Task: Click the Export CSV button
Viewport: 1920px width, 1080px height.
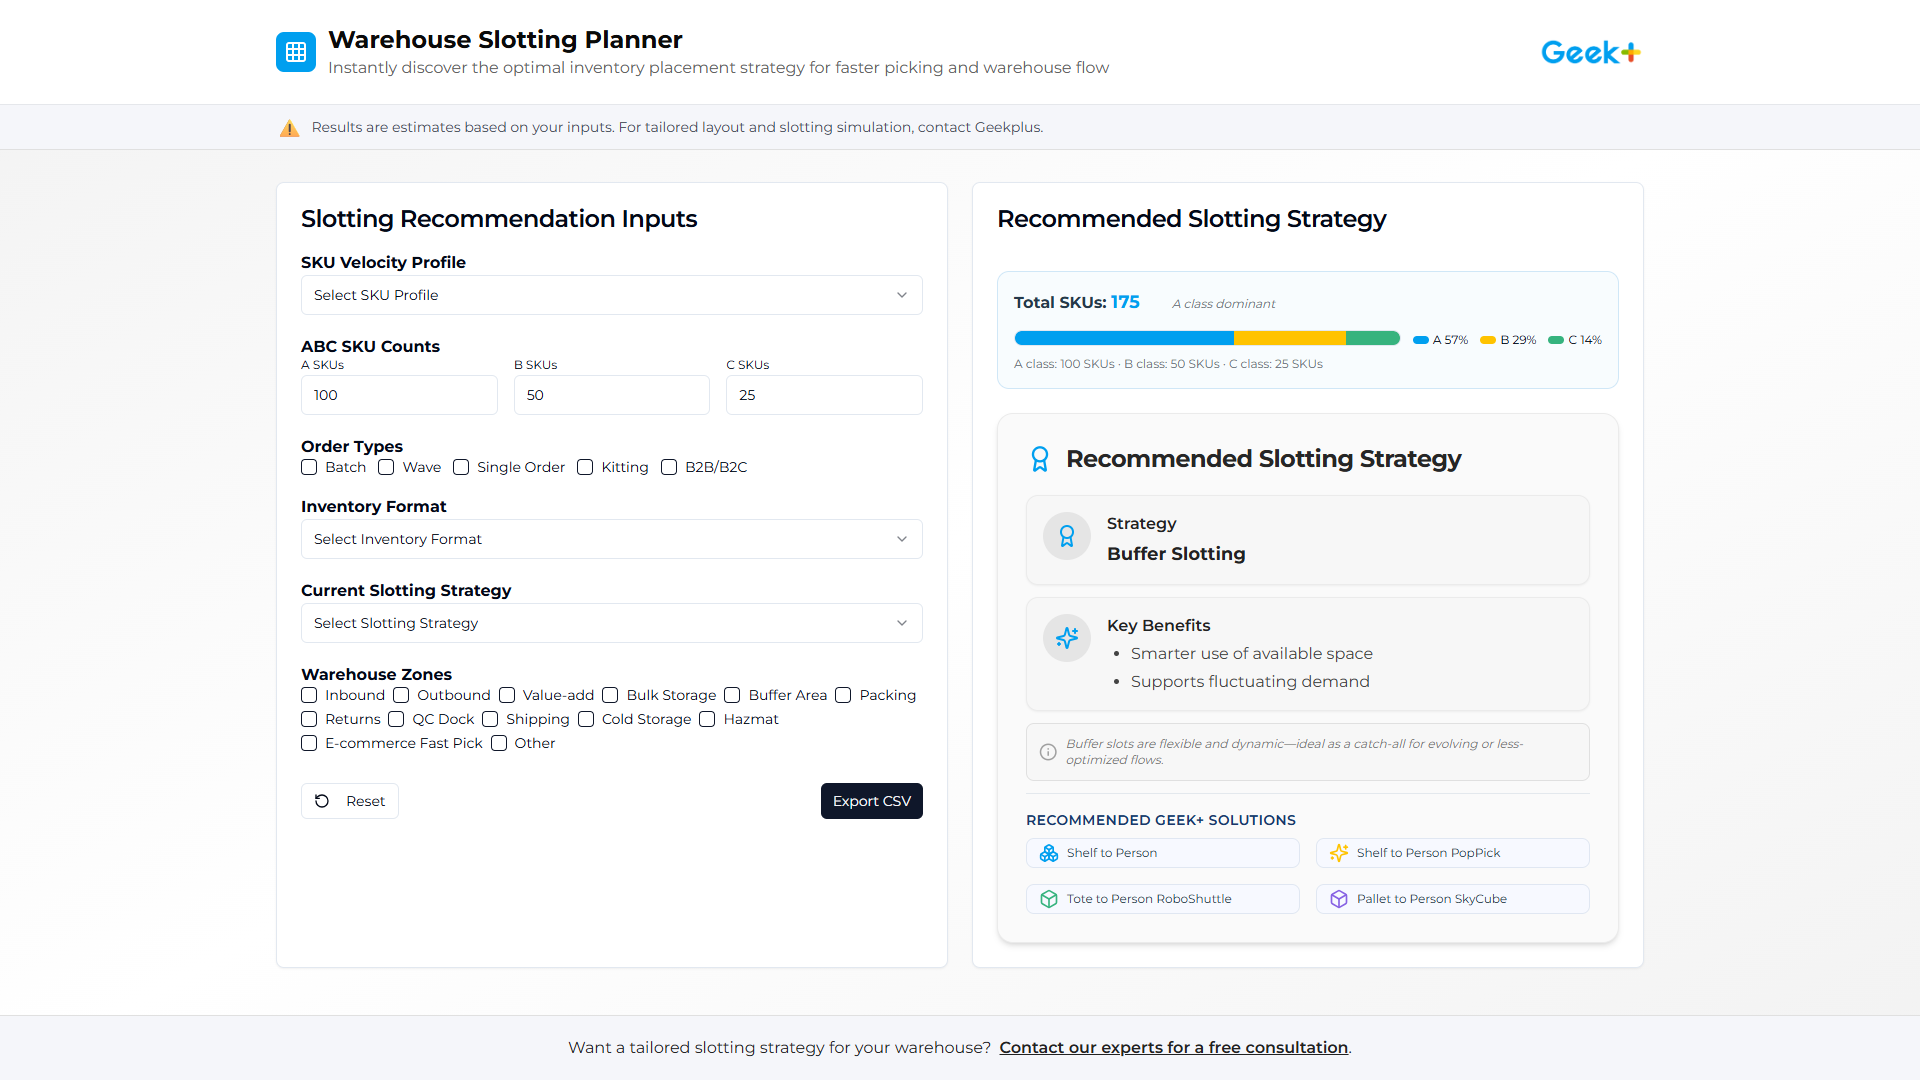Action: (x=871, y=801)
